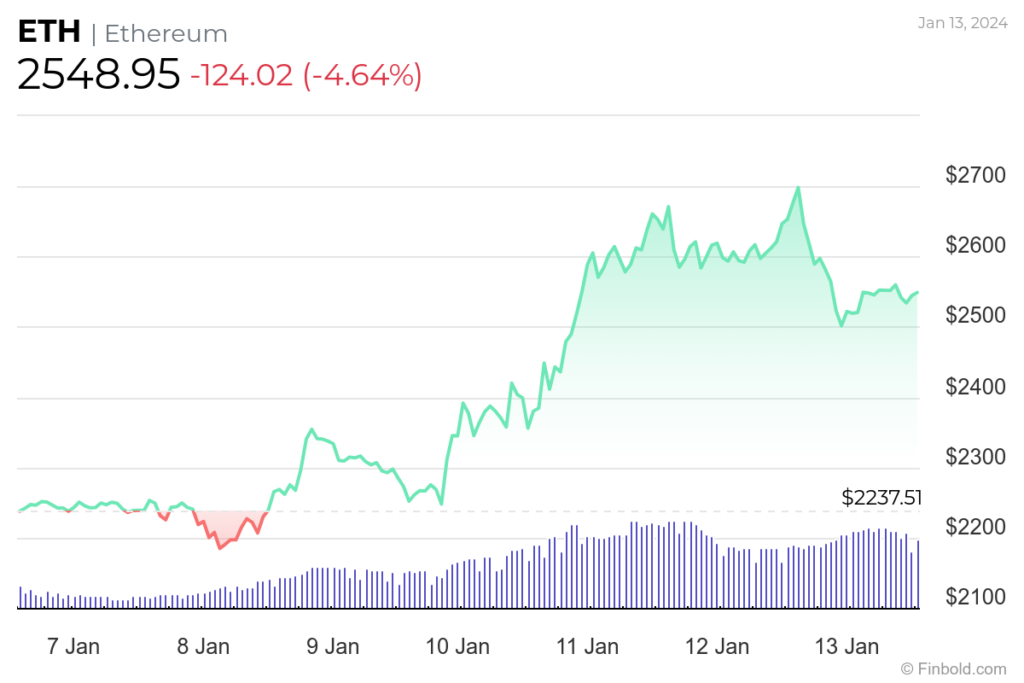Open the Finbold.com copyright link
Viewport: 1024px width, 683px height.
[x=953, y=669]
